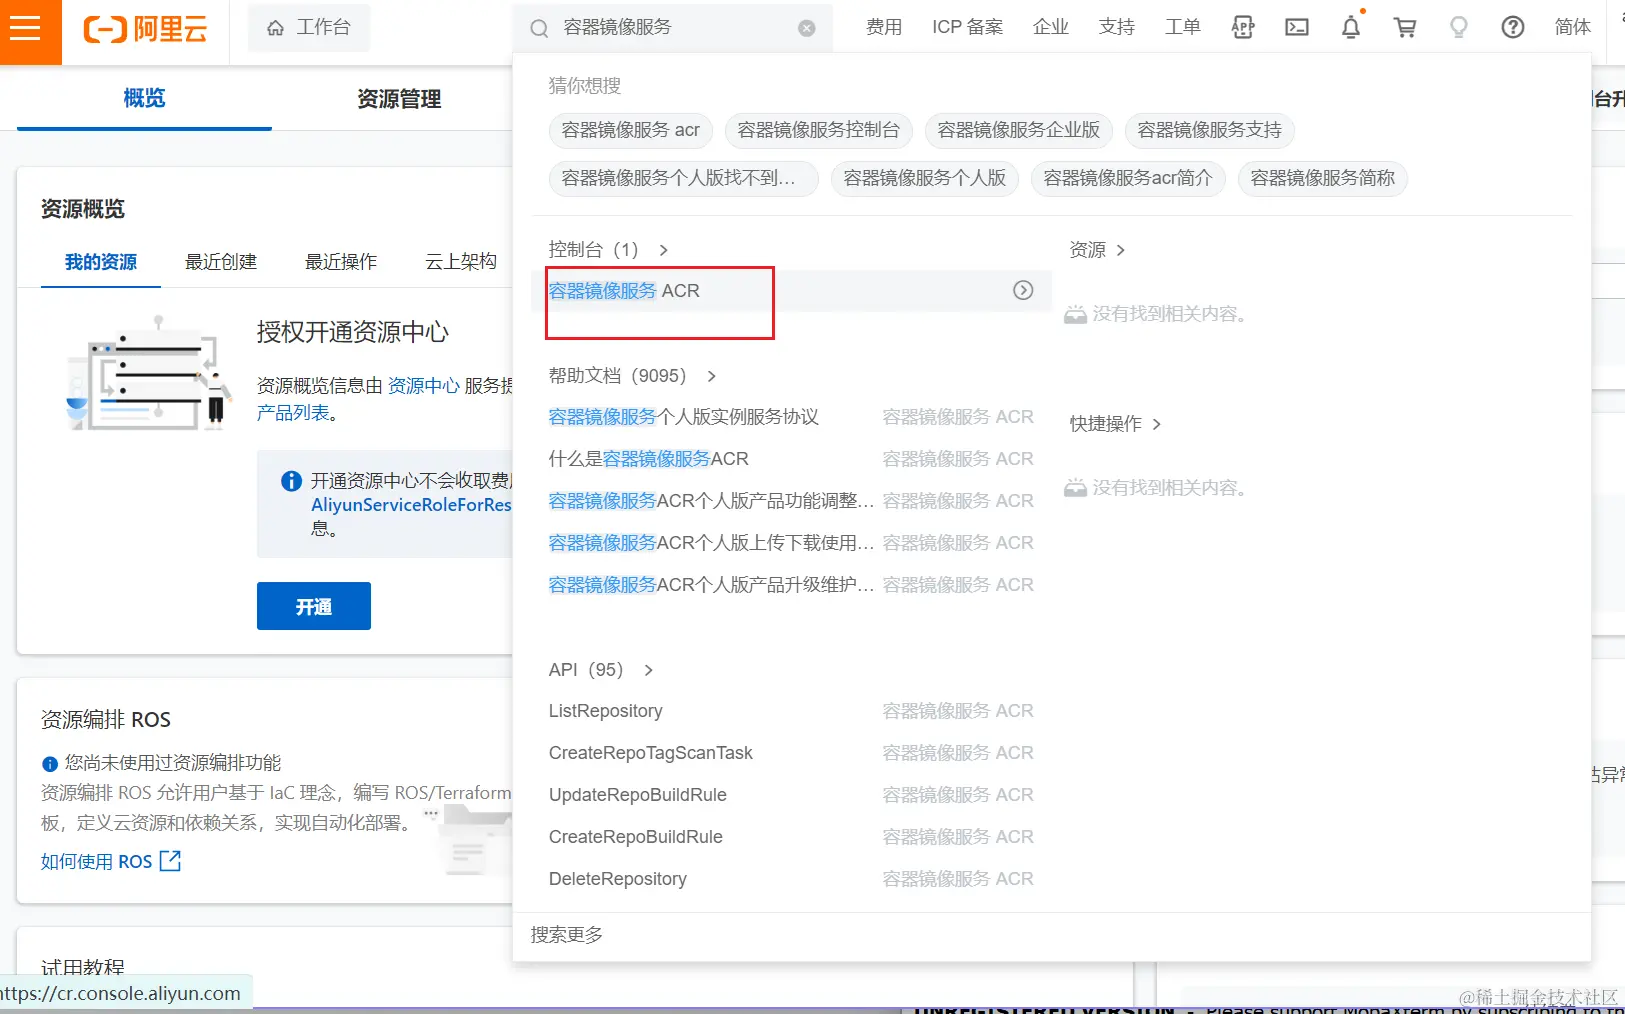Select the 我的资源 tab

[101, 262]
